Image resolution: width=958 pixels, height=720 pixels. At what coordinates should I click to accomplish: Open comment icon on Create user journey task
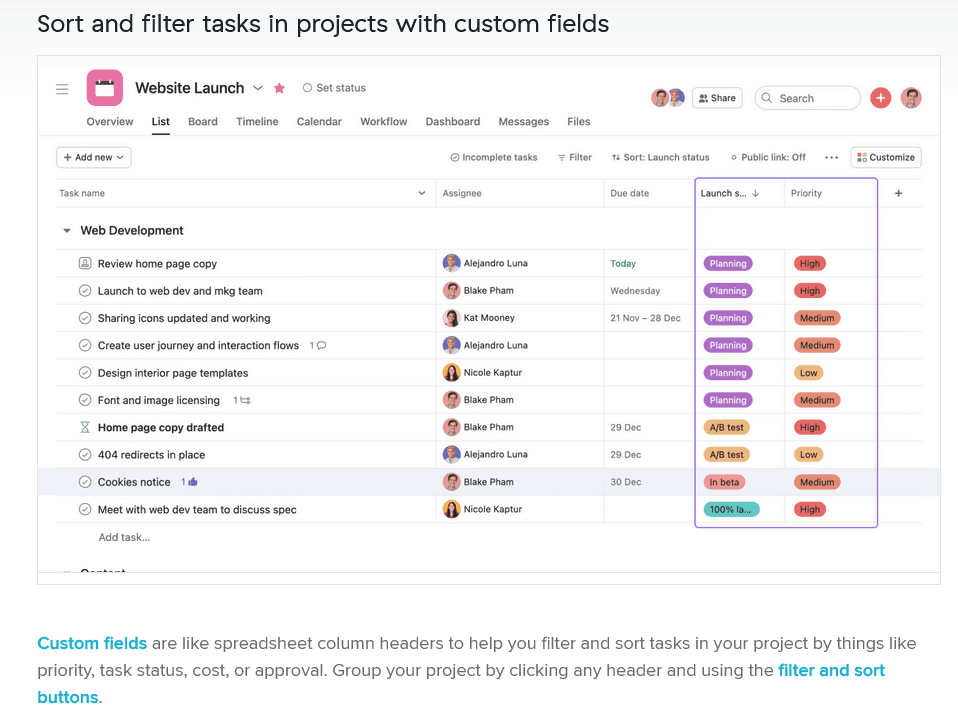(321, 346)
